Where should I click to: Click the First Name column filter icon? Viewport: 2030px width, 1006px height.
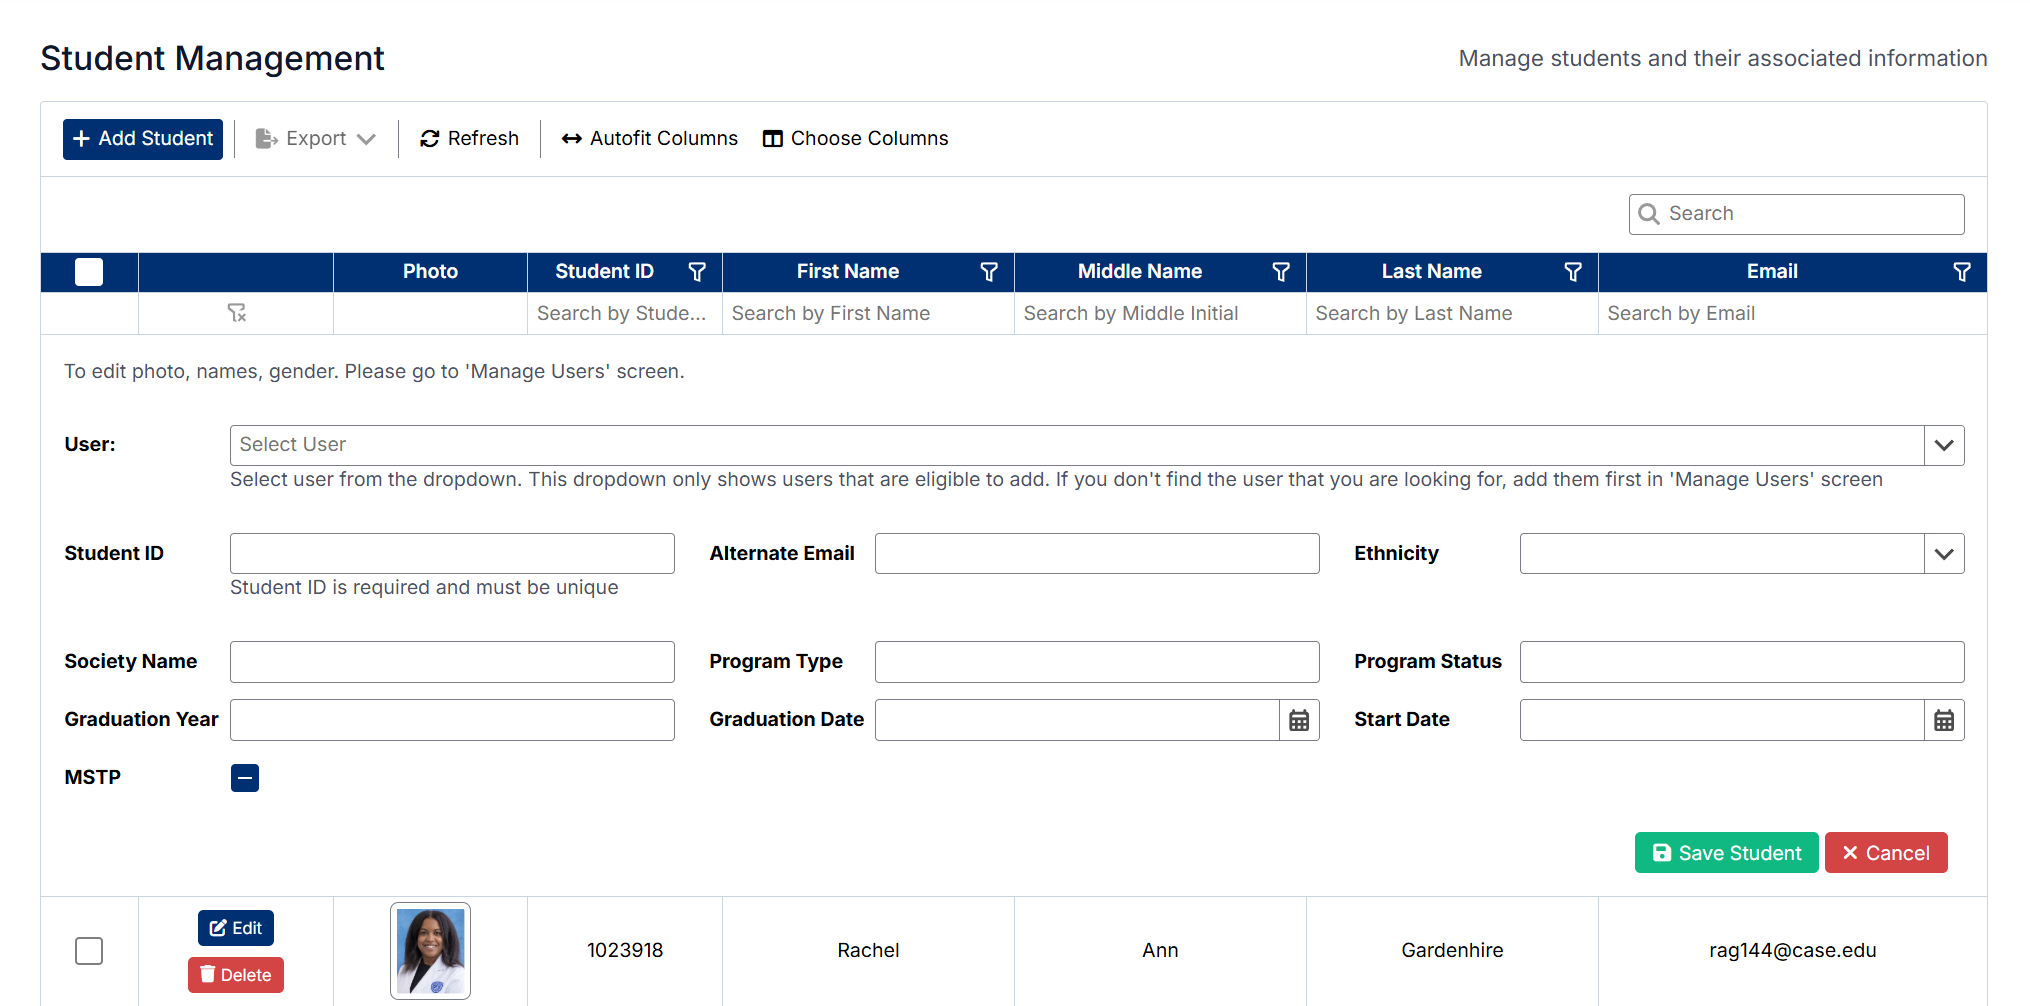click(989, 272)
